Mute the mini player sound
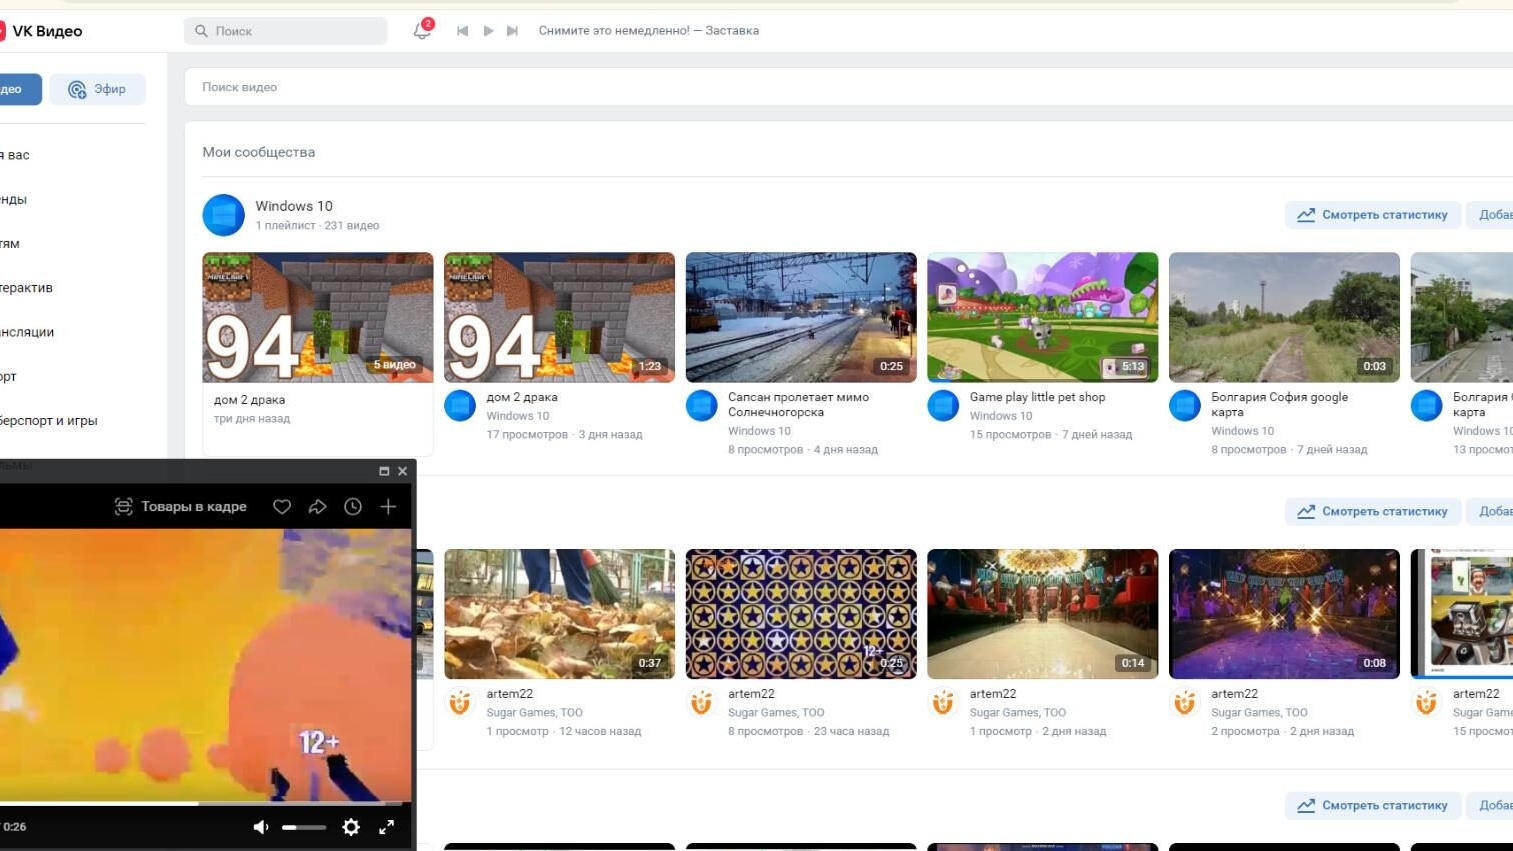The width and height of the screenshot is (1513, 851). [x=261, y=827]
